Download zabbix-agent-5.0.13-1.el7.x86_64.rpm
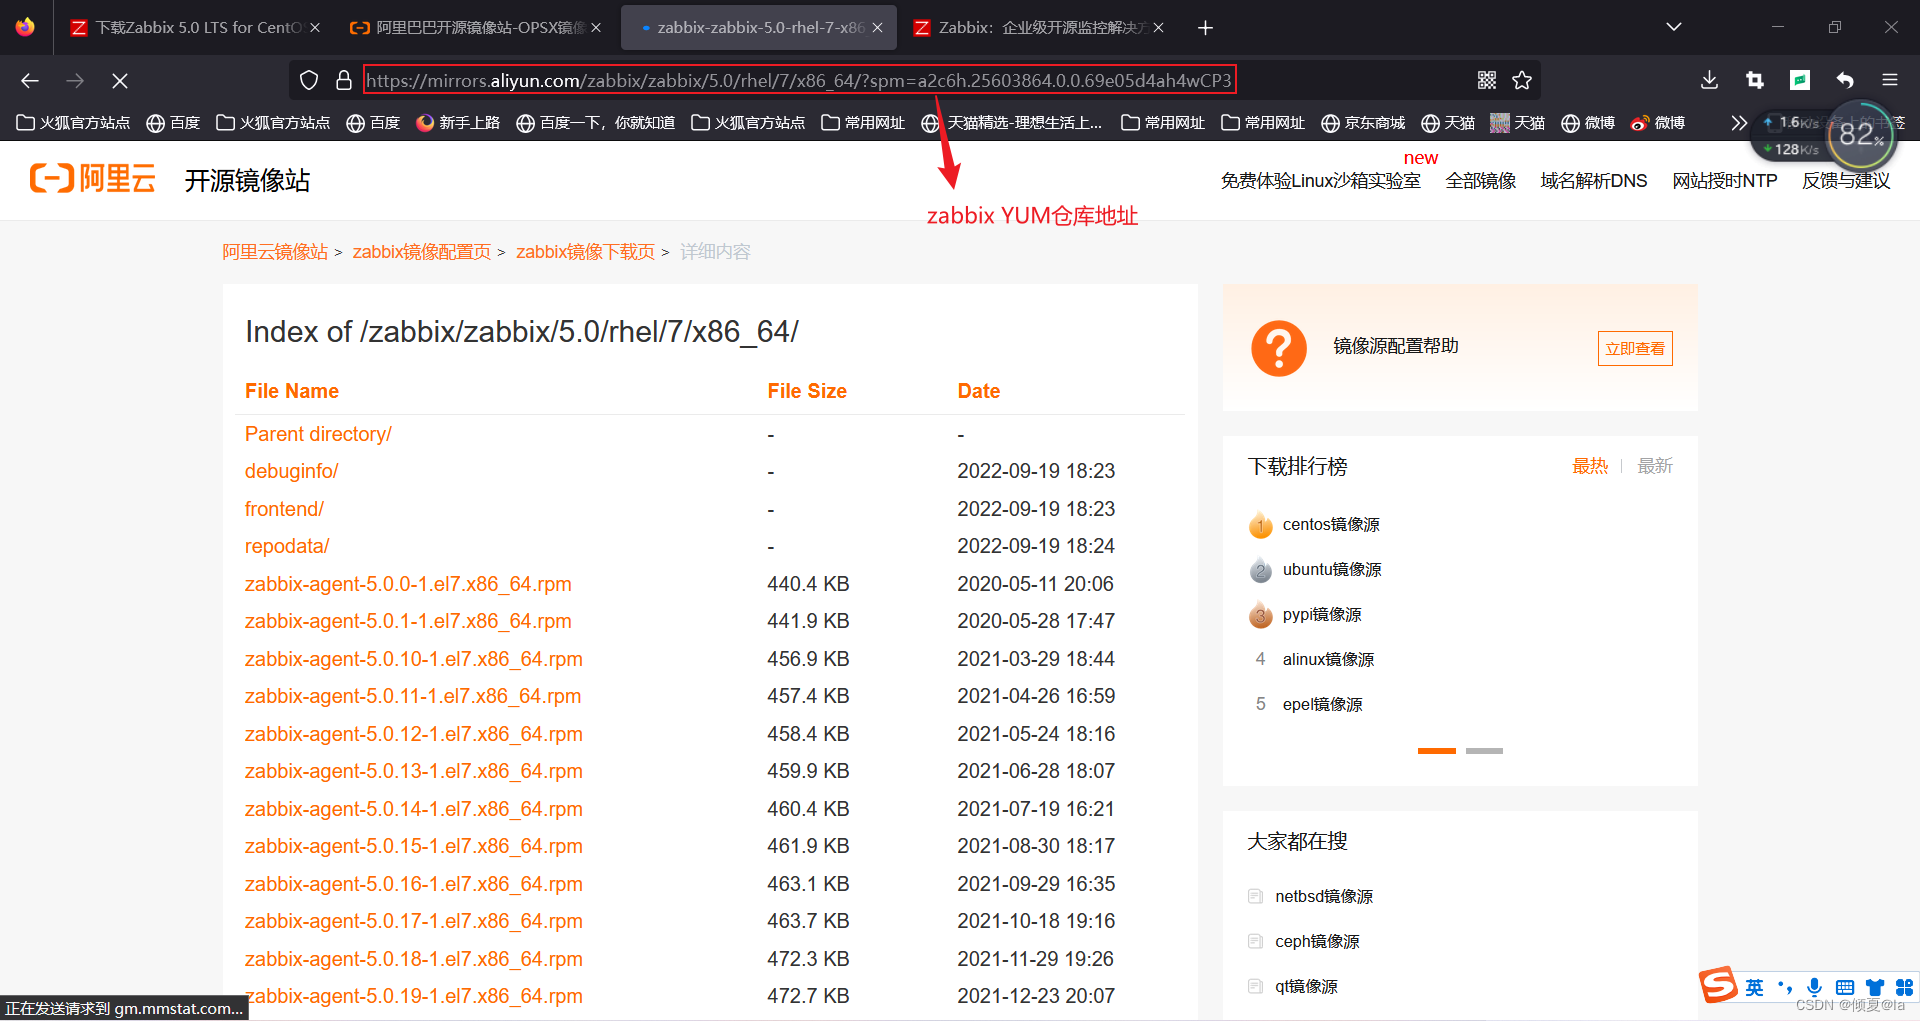 tap(414, 771)
